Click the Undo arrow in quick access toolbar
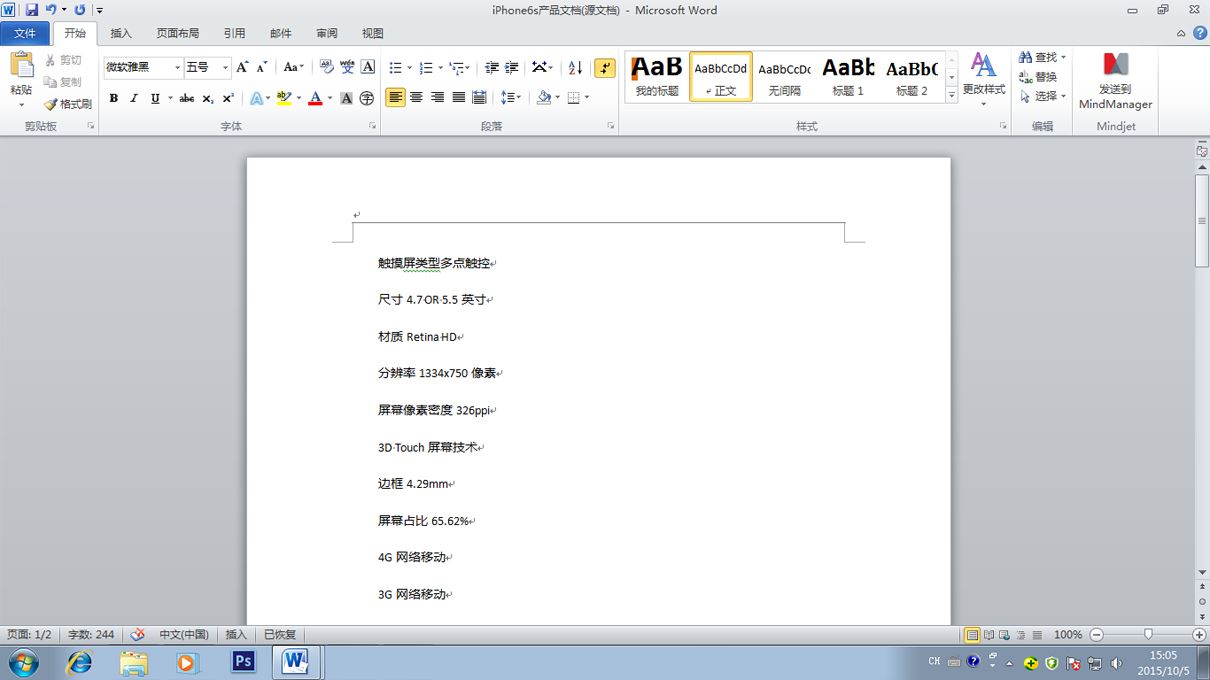The image size is (1210, 680). 50,10
